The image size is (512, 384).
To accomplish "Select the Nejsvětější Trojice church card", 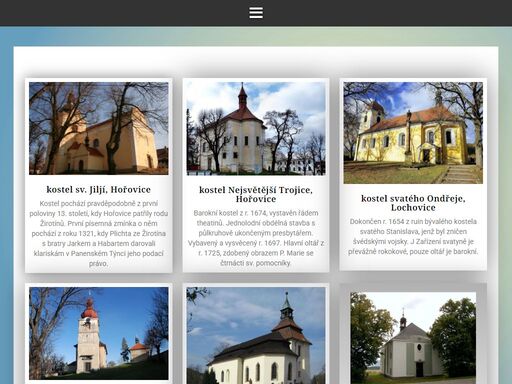I will [x=256, y=175].
